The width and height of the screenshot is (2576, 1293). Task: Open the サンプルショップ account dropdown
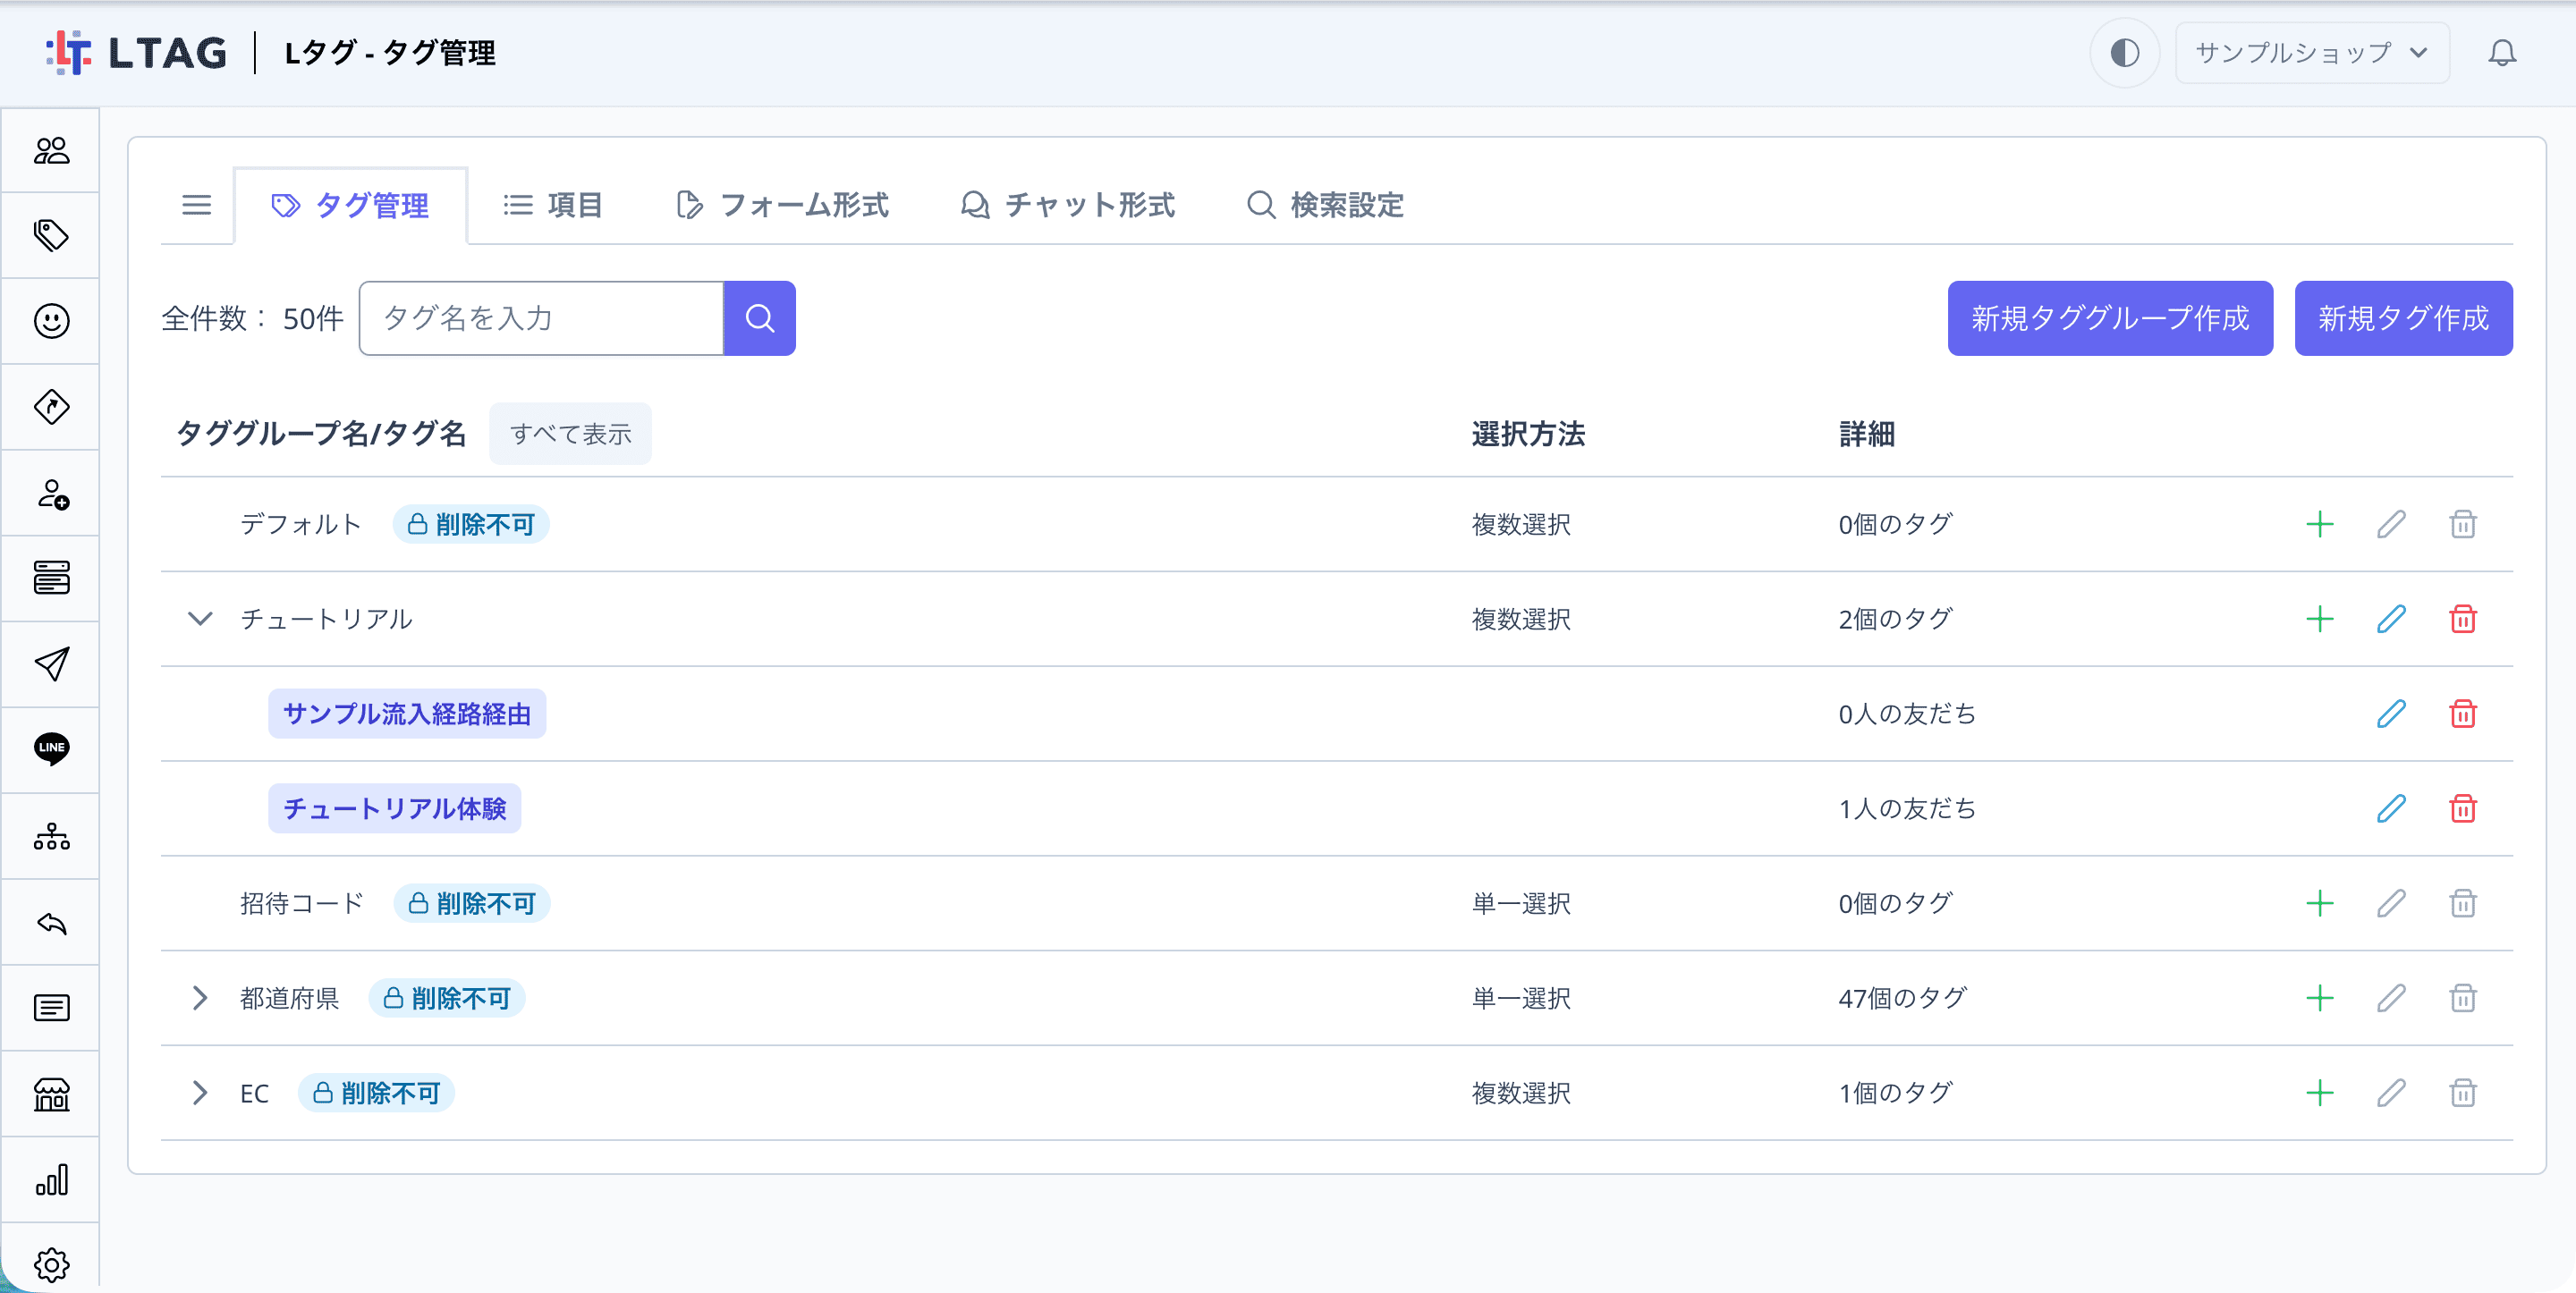[x=2311, y=53]
